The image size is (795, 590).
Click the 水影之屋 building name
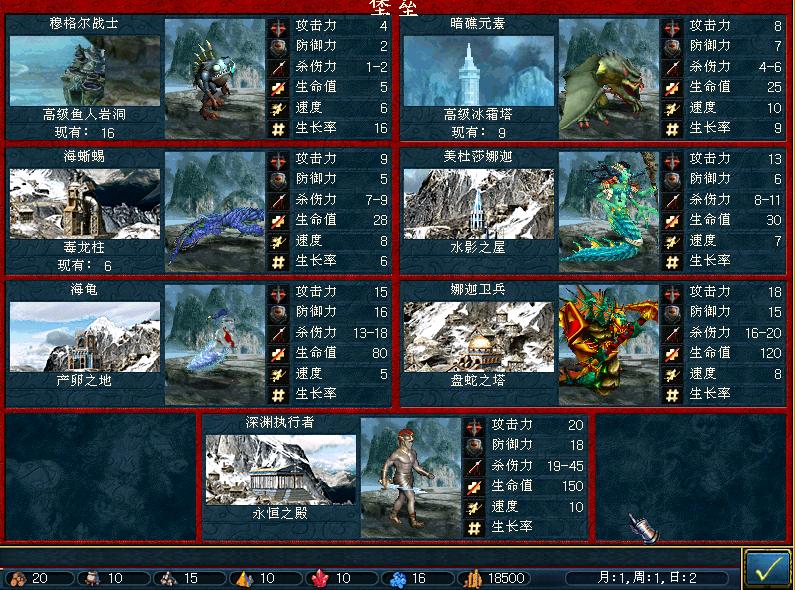[479, 247]
